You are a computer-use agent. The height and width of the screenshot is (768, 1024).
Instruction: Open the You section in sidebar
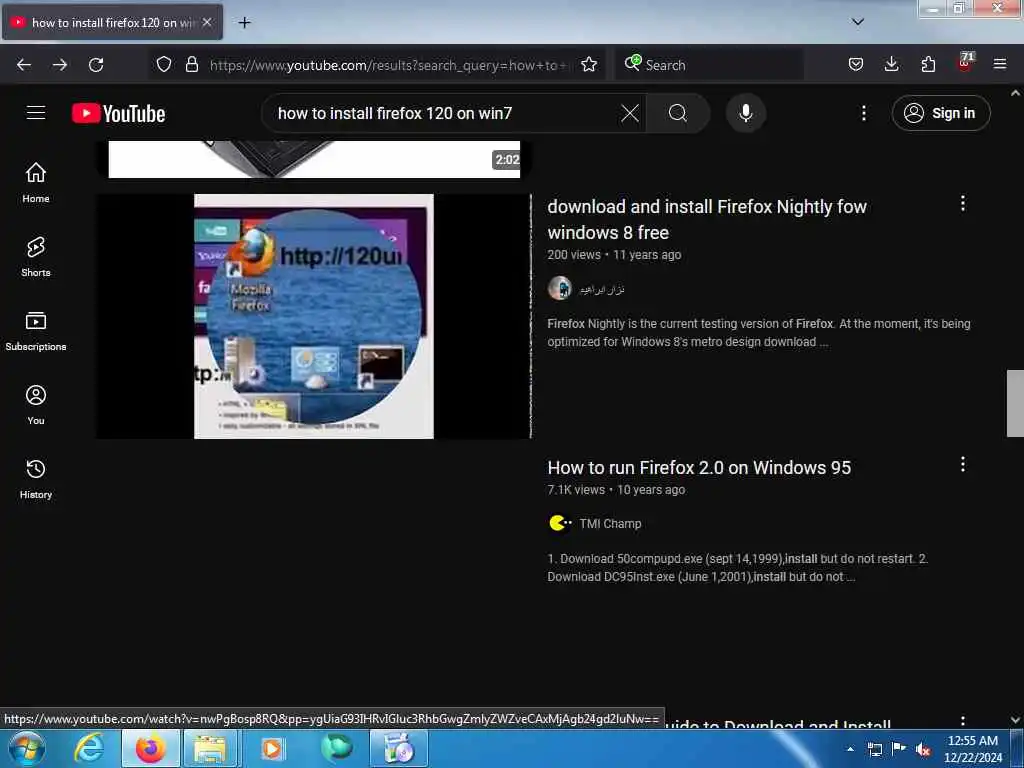coord(36,405)
